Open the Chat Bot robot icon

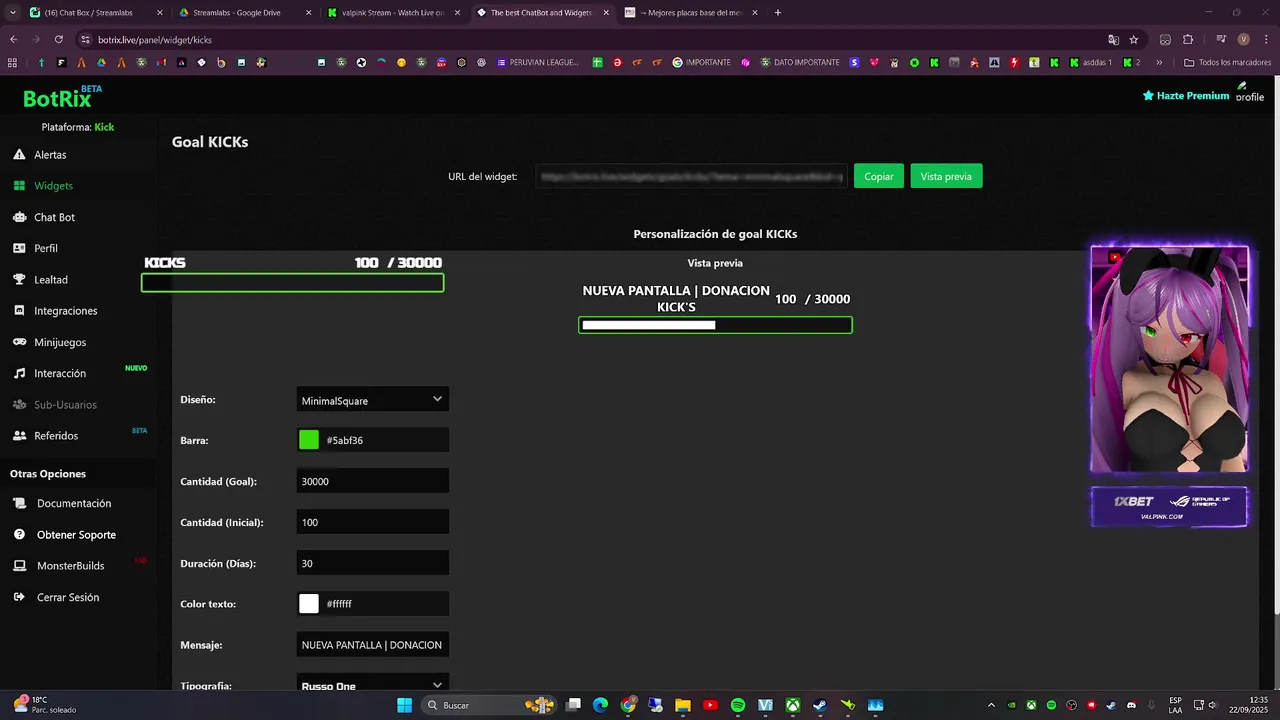[19, 217]
